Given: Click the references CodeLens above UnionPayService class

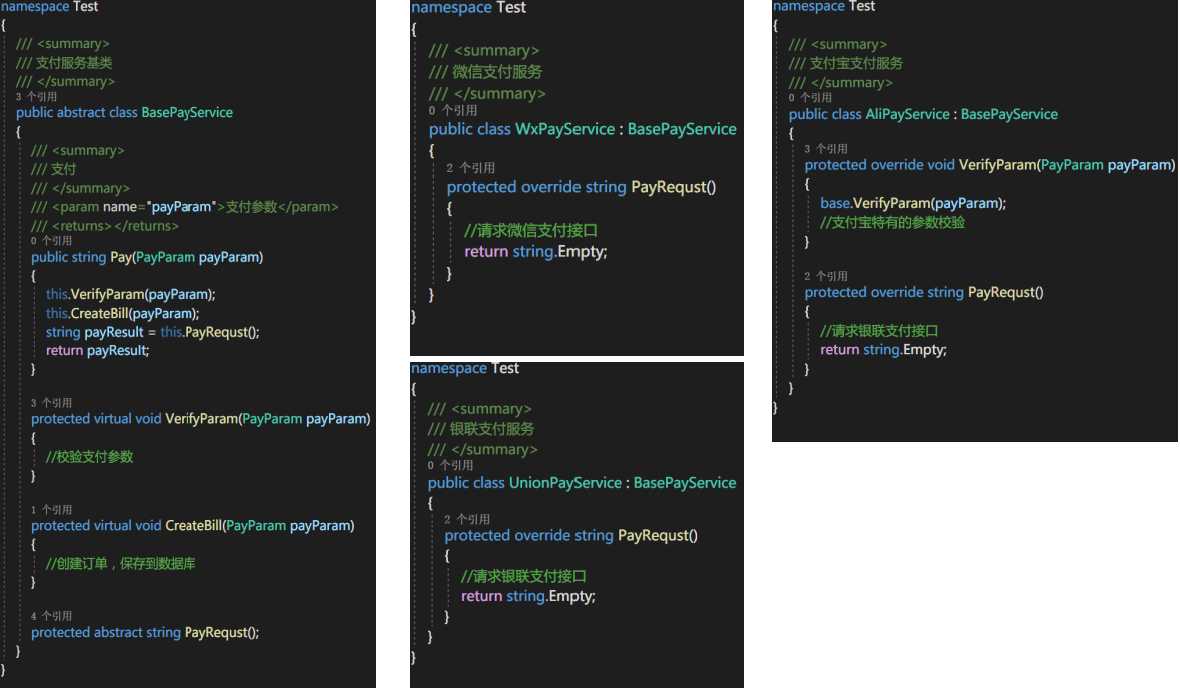Looking at the screenshot, I should [x=450, y=465].
